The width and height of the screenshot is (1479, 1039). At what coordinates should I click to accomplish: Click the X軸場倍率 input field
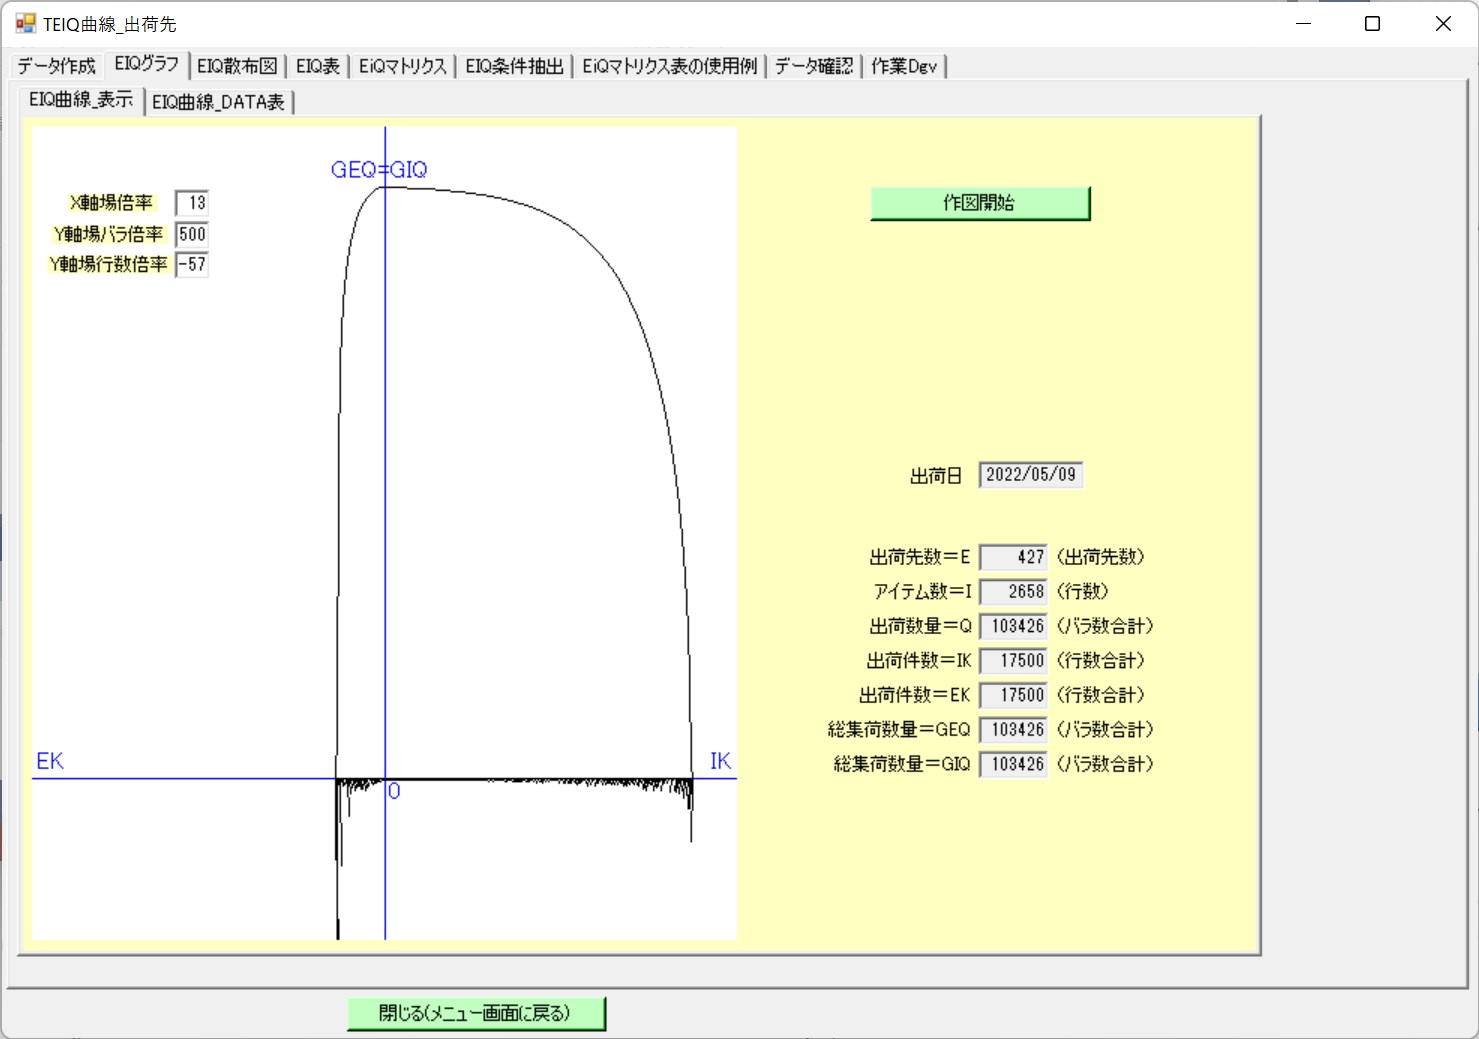[x=192, y=203]
